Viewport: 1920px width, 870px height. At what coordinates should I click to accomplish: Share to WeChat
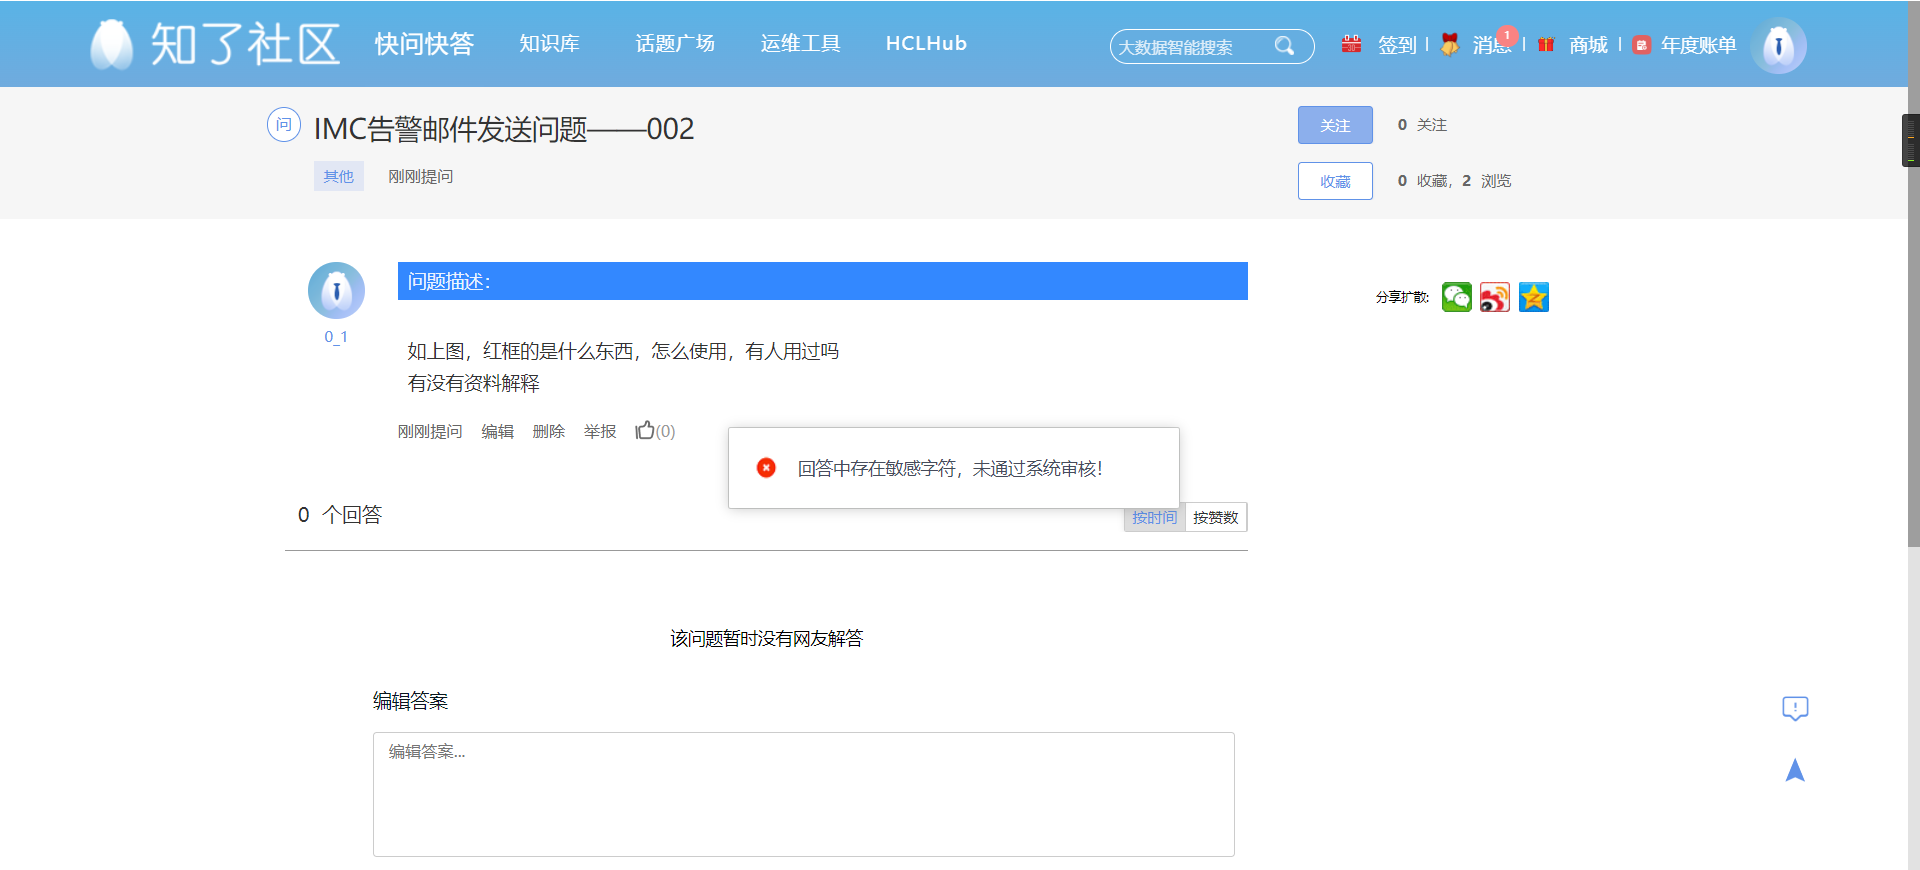tap(1457, 297)
